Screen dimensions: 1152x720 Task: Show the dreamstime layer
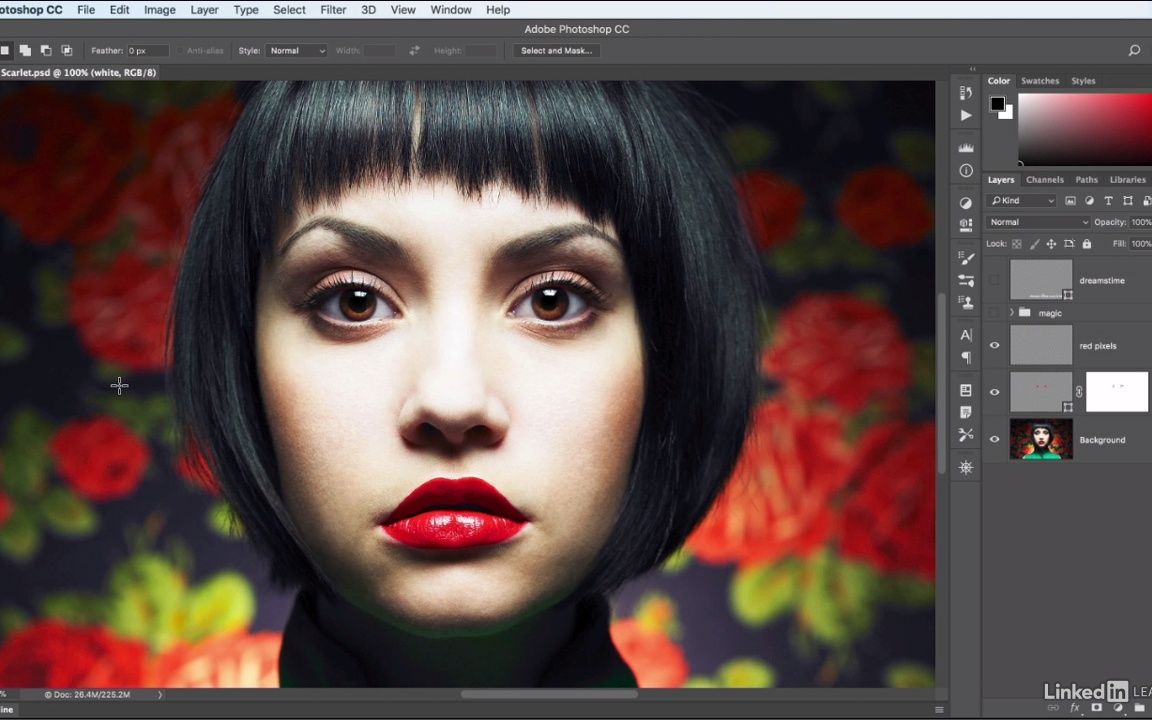tap(994, 281)
